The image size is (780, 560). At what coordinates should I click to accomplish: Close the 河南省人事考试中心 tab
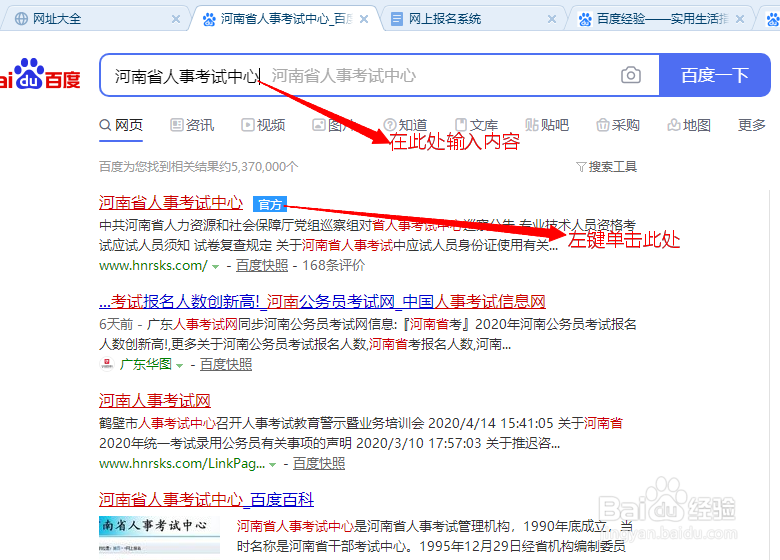tap(364, 19)
